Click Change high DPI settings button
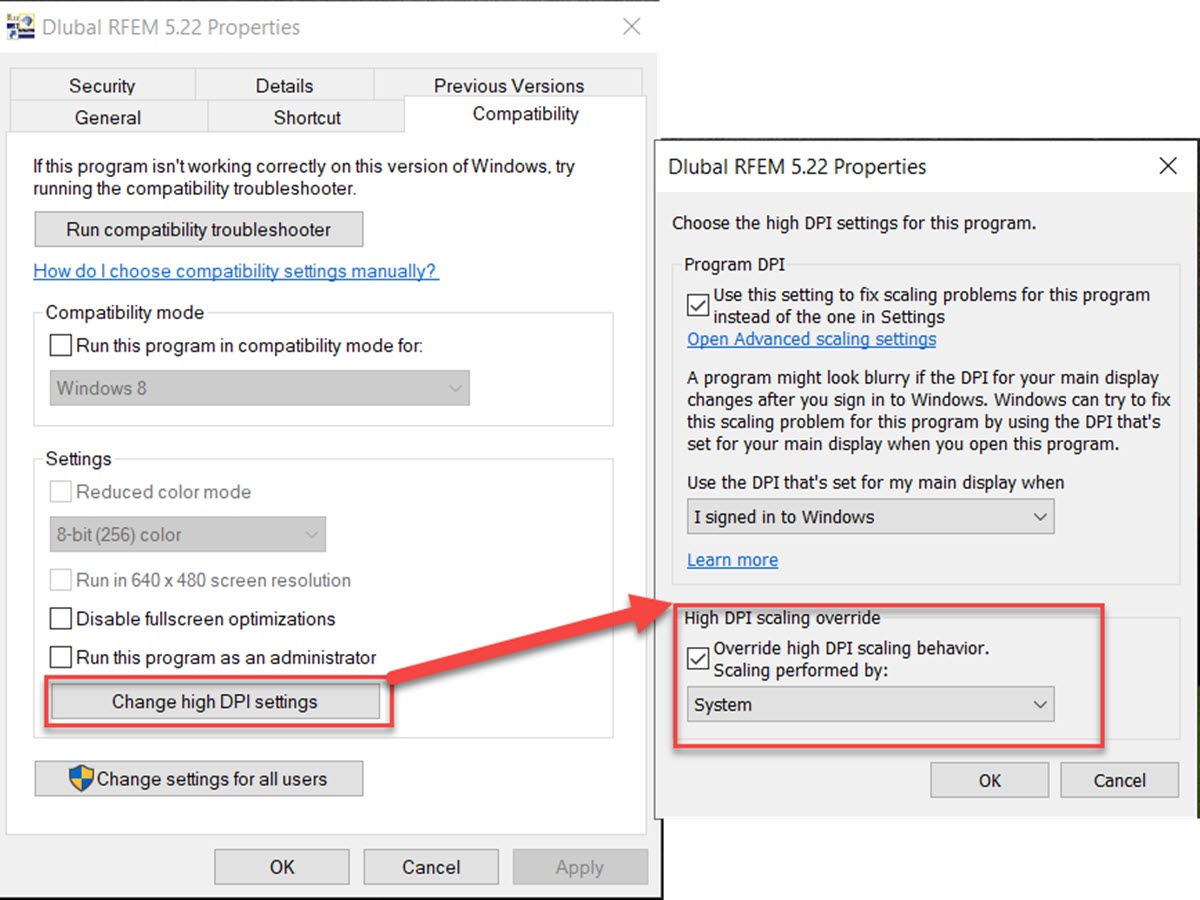Image resolution: width=1200 pixels, height=900 pixels. point(215,702)
